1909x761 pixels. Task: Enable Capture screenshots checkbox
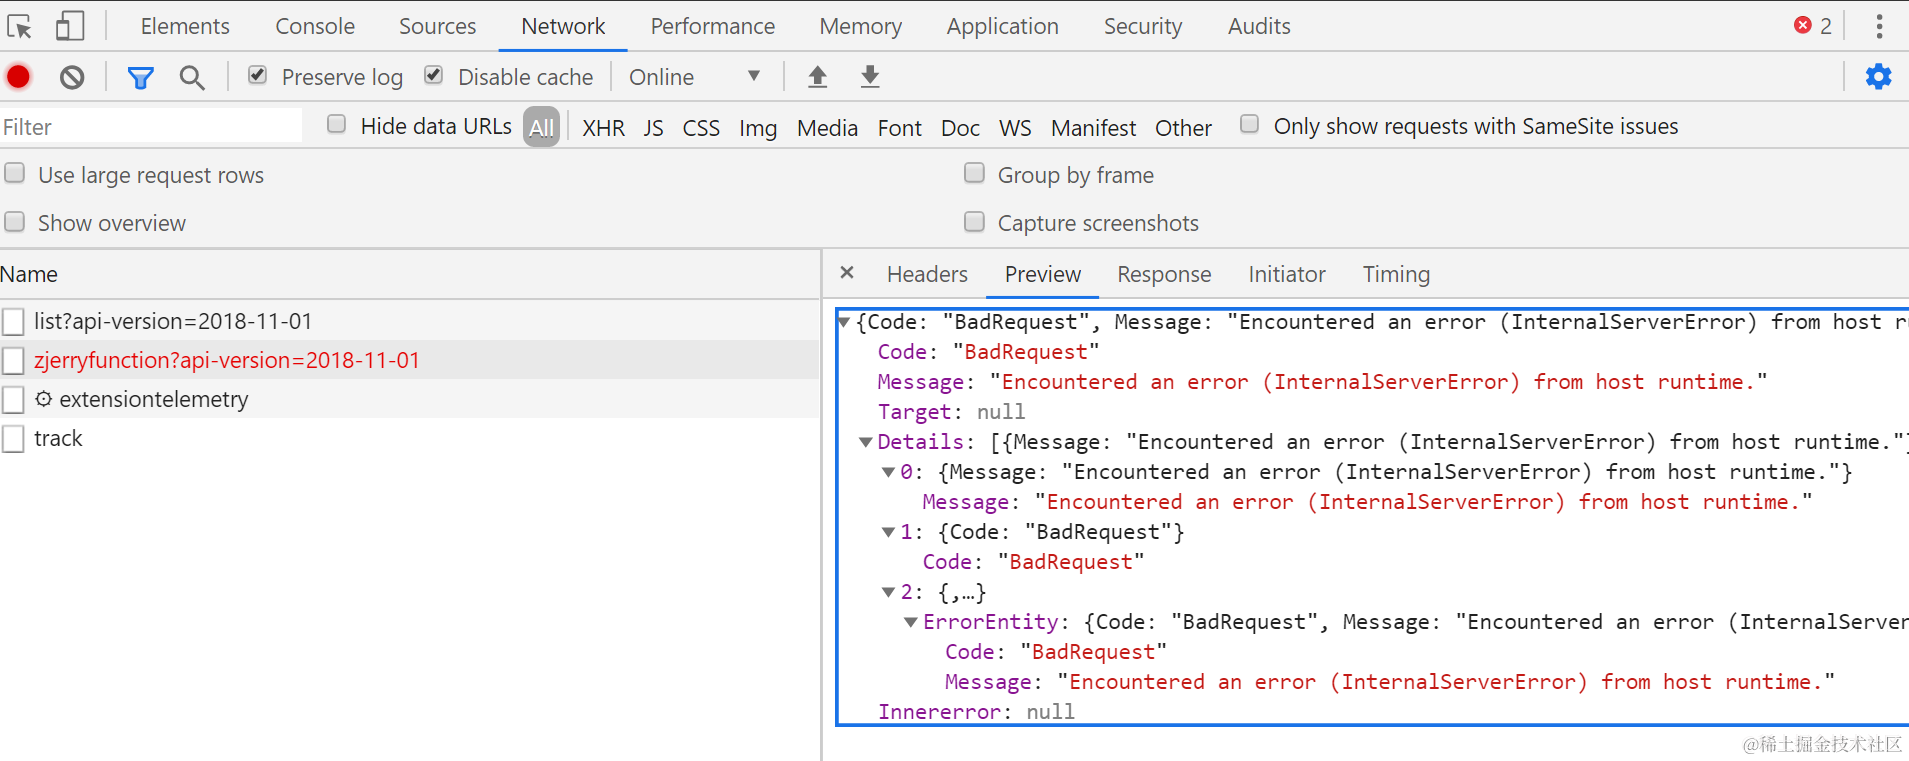point(974,221)
